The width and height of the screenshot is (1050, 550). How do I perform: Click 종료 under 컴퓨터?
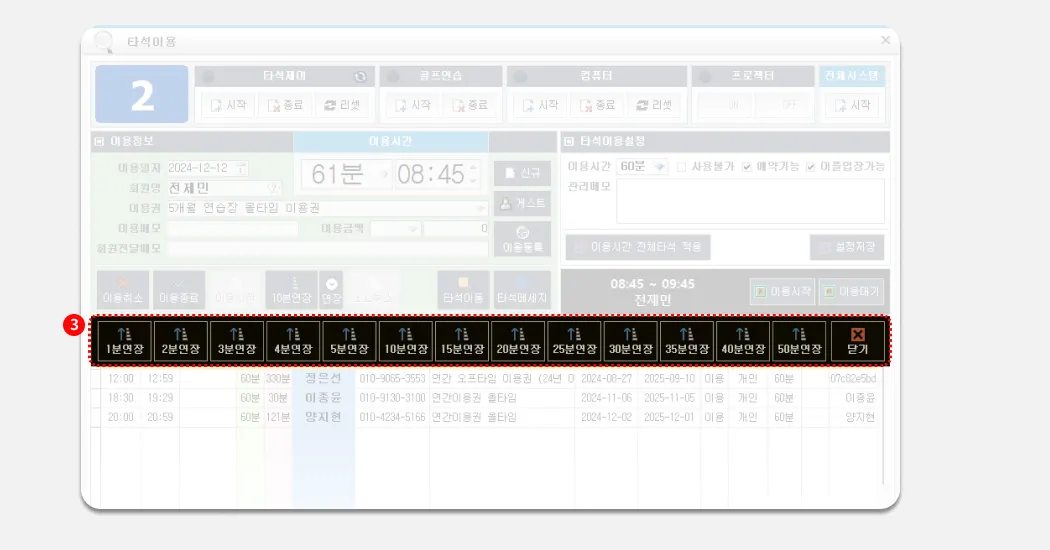[x=597, y=105]
